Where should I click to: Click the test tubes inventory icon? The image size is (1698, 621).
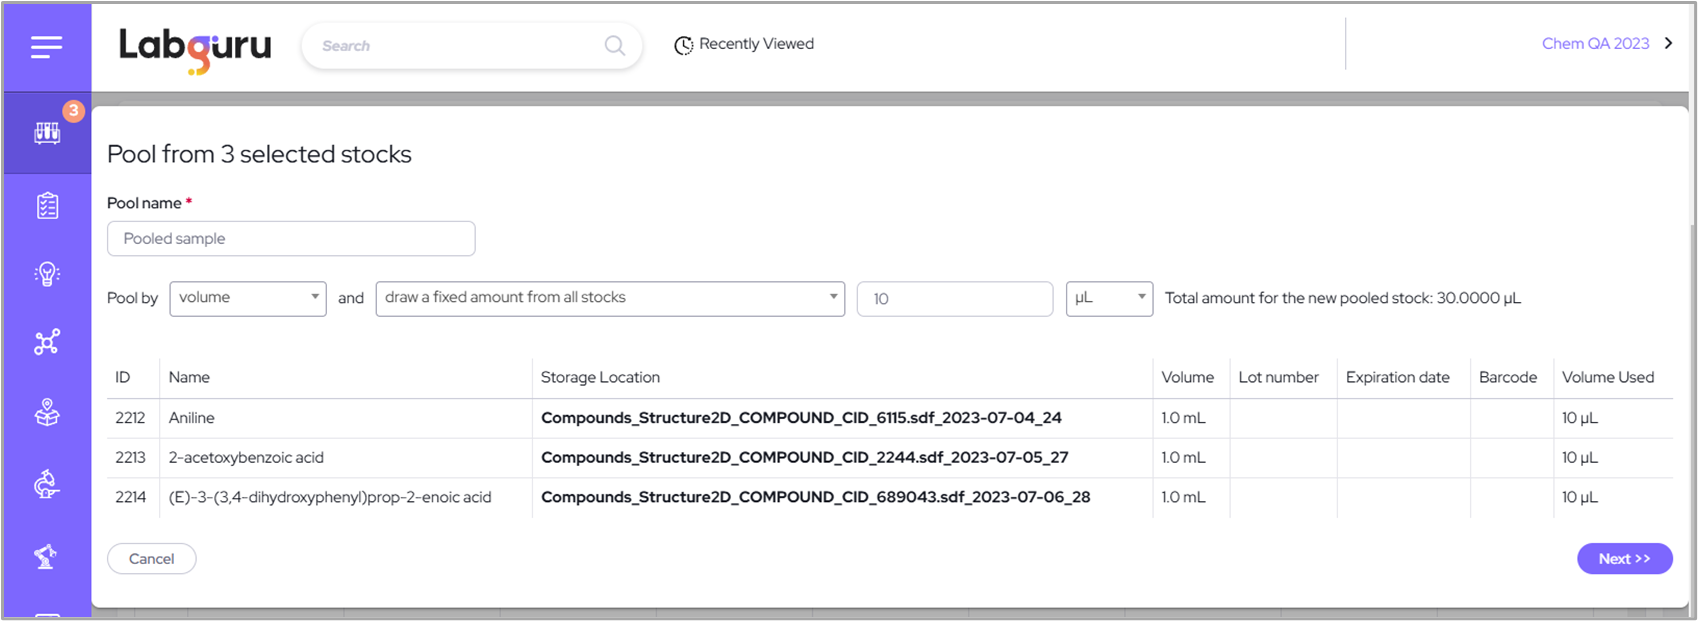click(47, 133)
